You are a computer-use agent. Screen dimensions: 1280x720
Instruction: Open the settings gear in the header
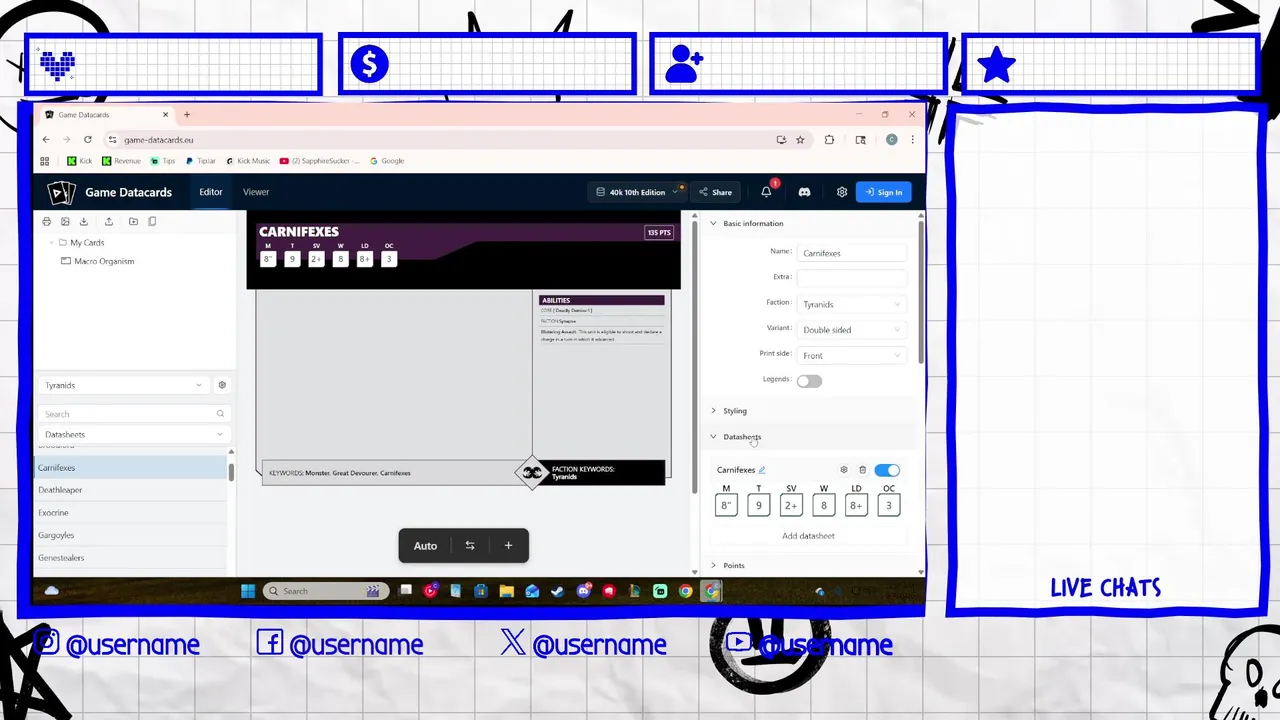[x=842, y=192]
